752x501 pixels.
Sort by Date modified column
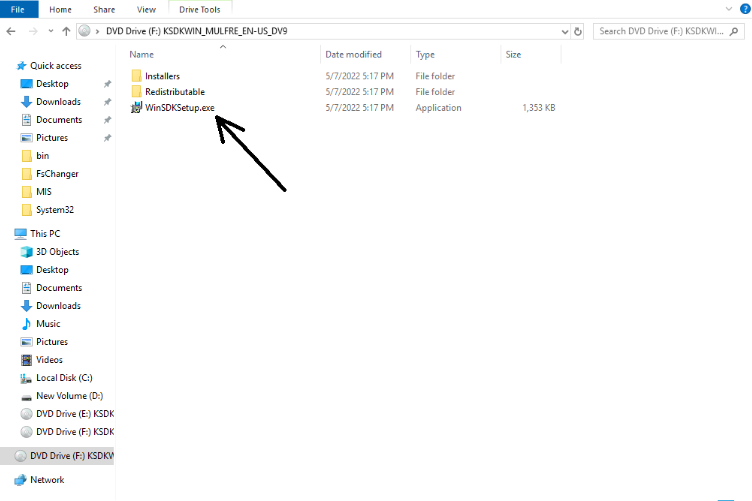(x=353, y=55)
